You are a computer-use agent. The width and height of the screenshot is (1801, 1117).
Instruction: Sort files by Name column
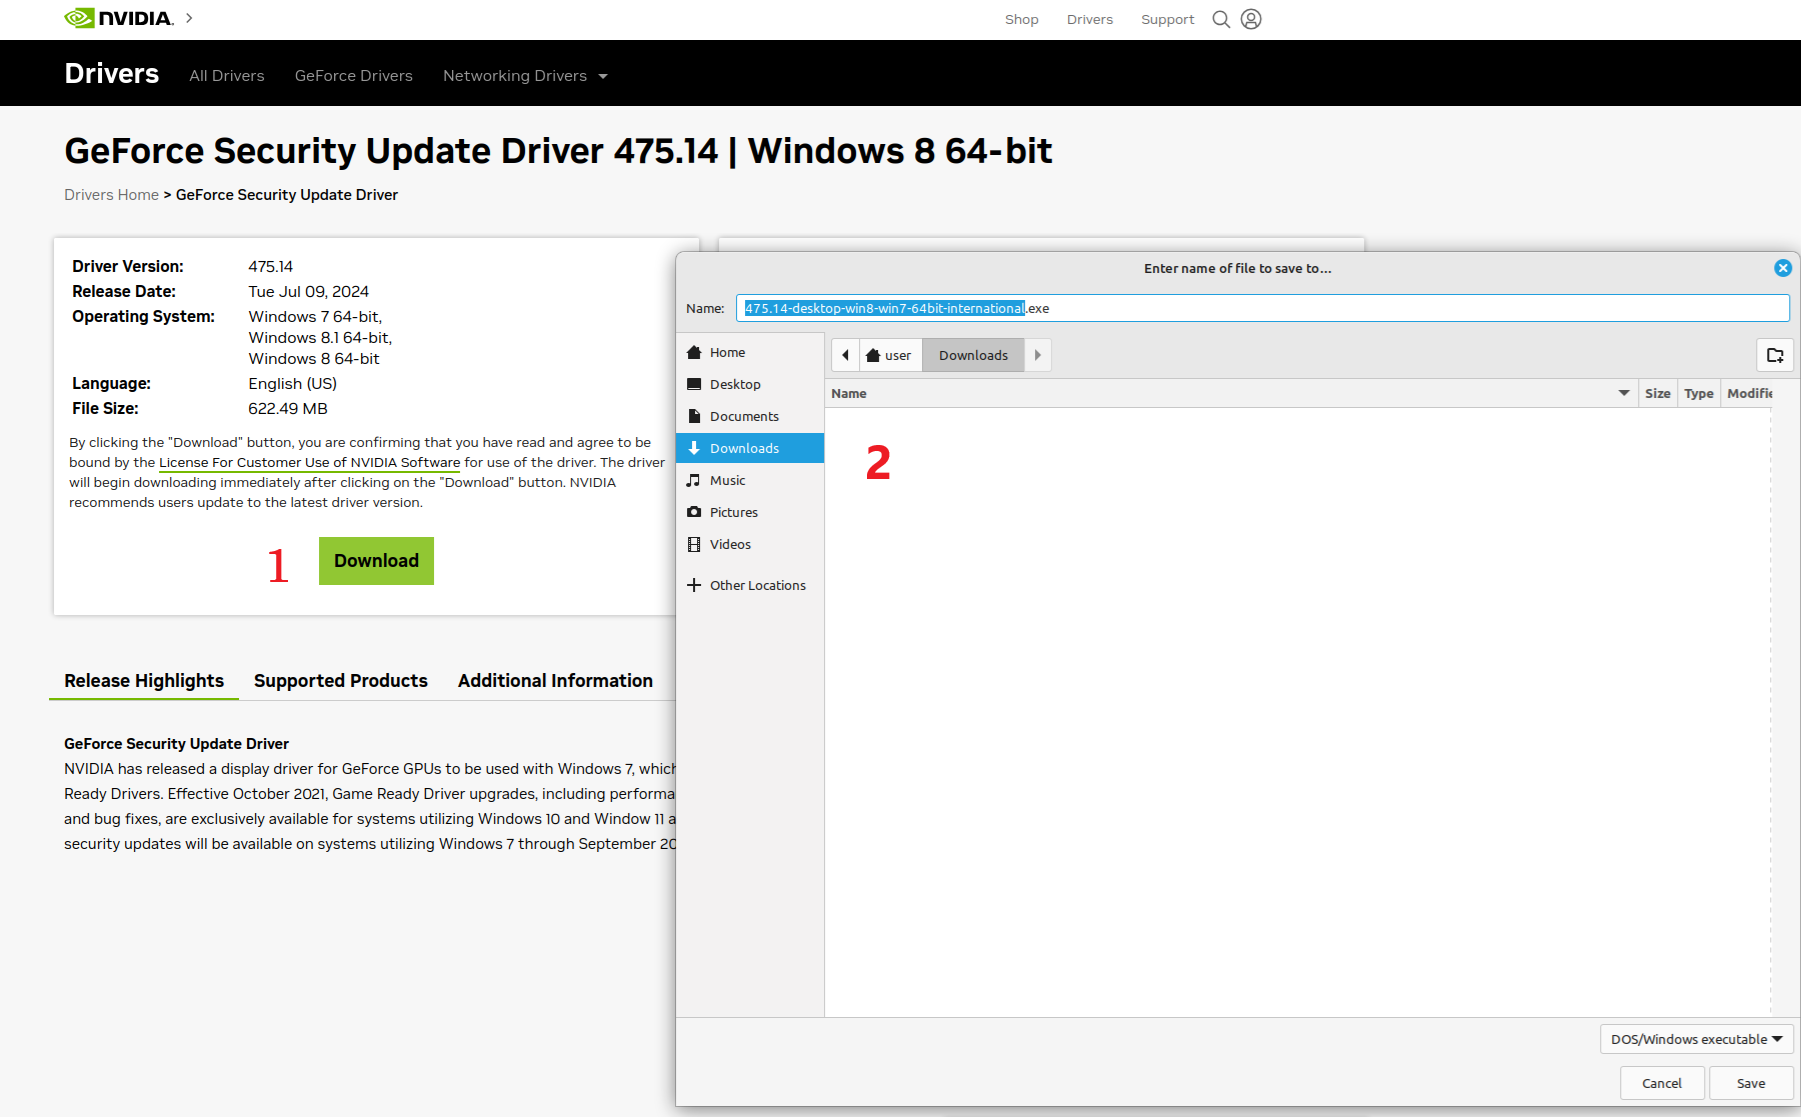(x=1231, y=393)
